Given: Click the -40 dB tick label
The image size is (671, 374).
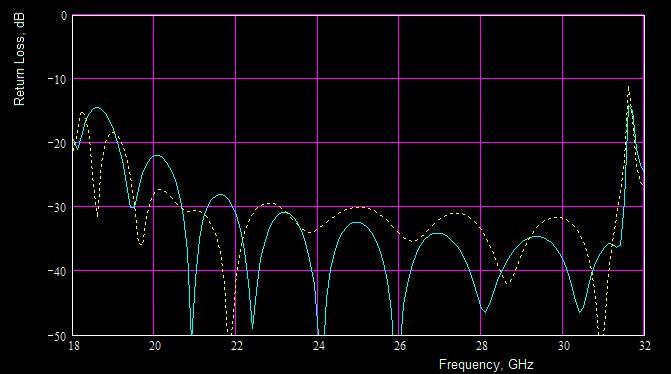Looking at the screenshot, I should (x=57, y=272).
